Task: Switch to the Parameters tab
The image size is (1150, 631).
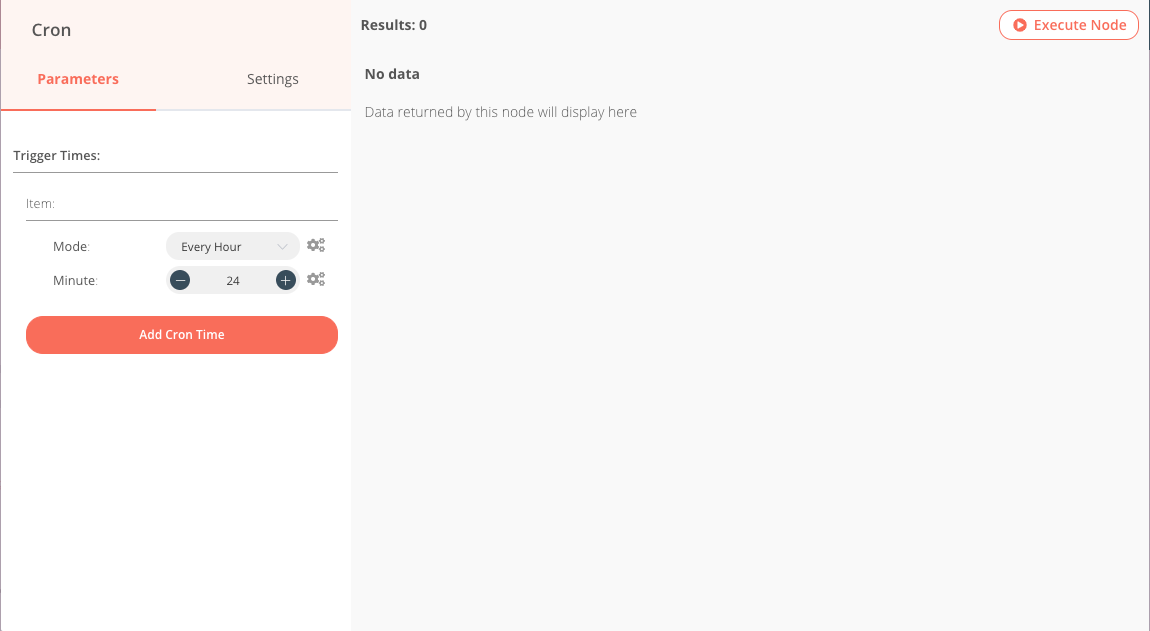Action: (x=78, y=79)
